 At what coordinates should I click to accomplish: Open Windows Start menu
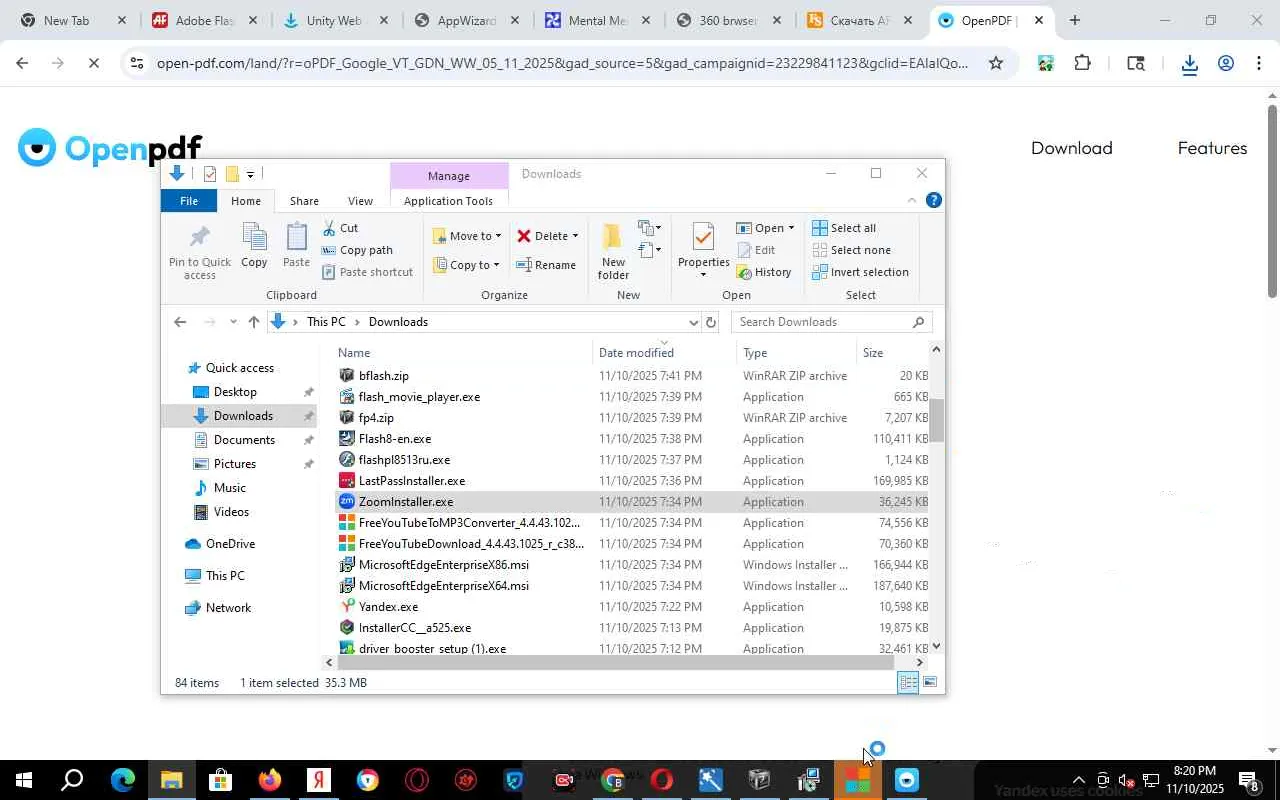point(24,780)
